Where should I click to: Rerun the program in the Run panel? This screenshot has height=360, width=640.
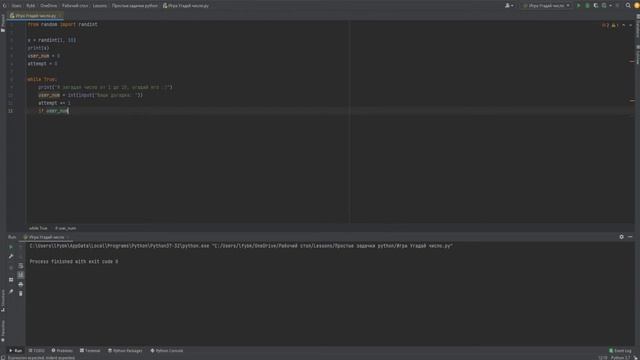[x=11, y=247]
